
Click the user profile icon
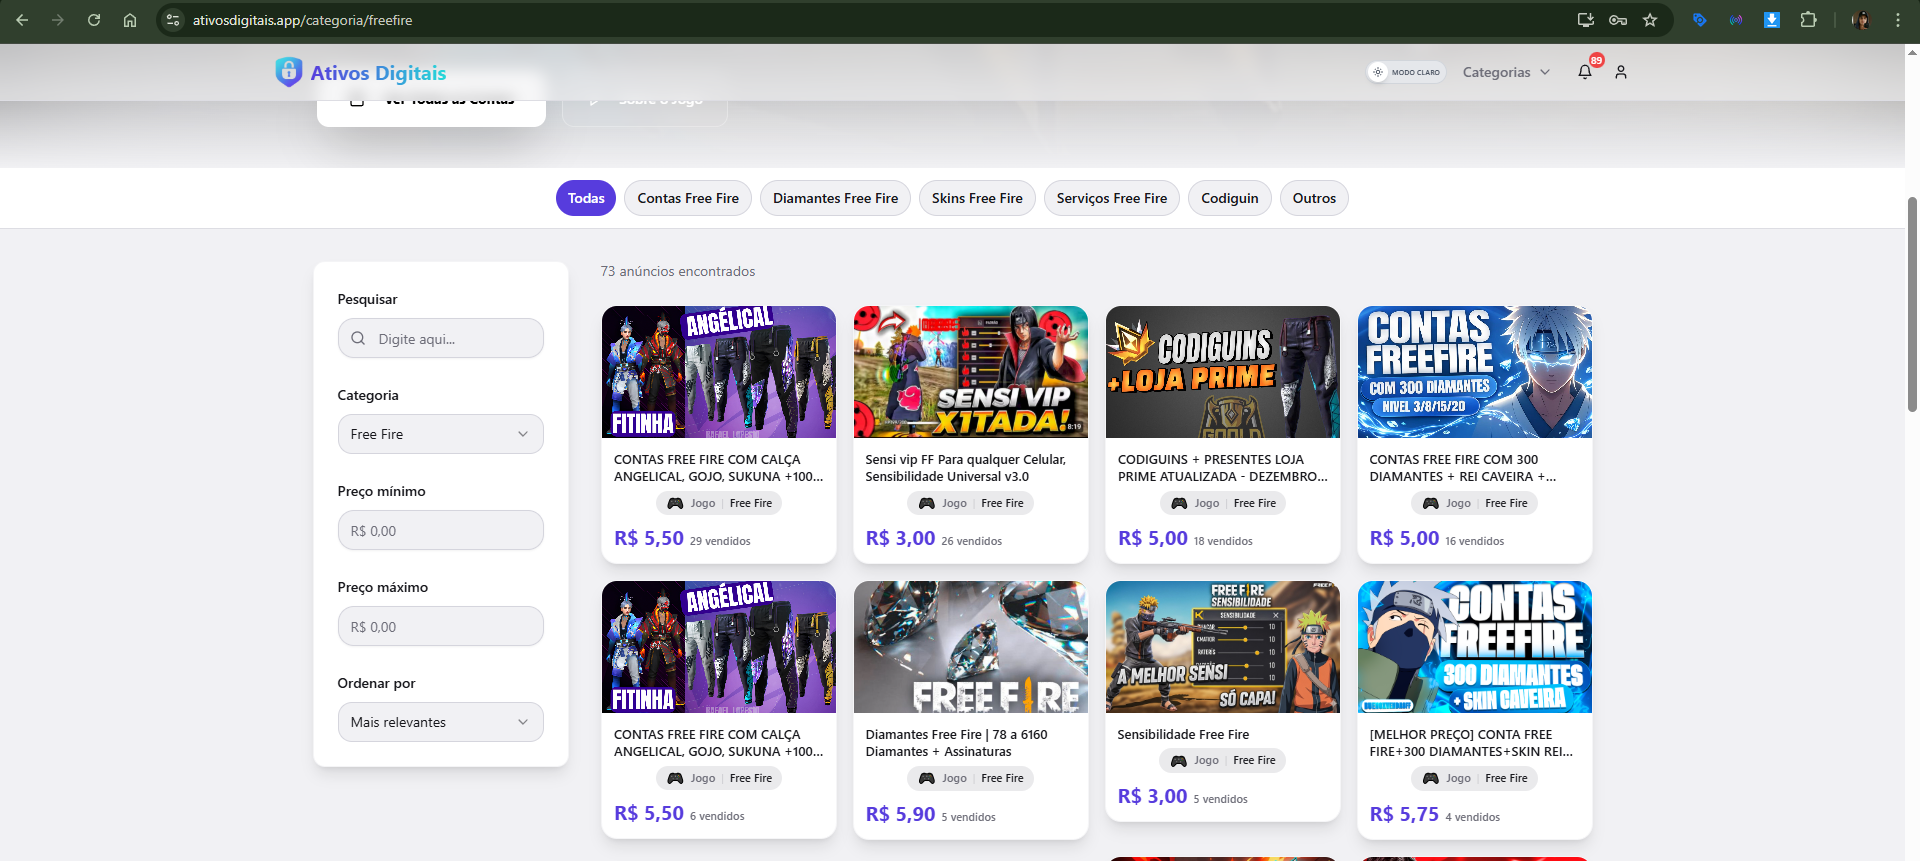point(1621,72)
